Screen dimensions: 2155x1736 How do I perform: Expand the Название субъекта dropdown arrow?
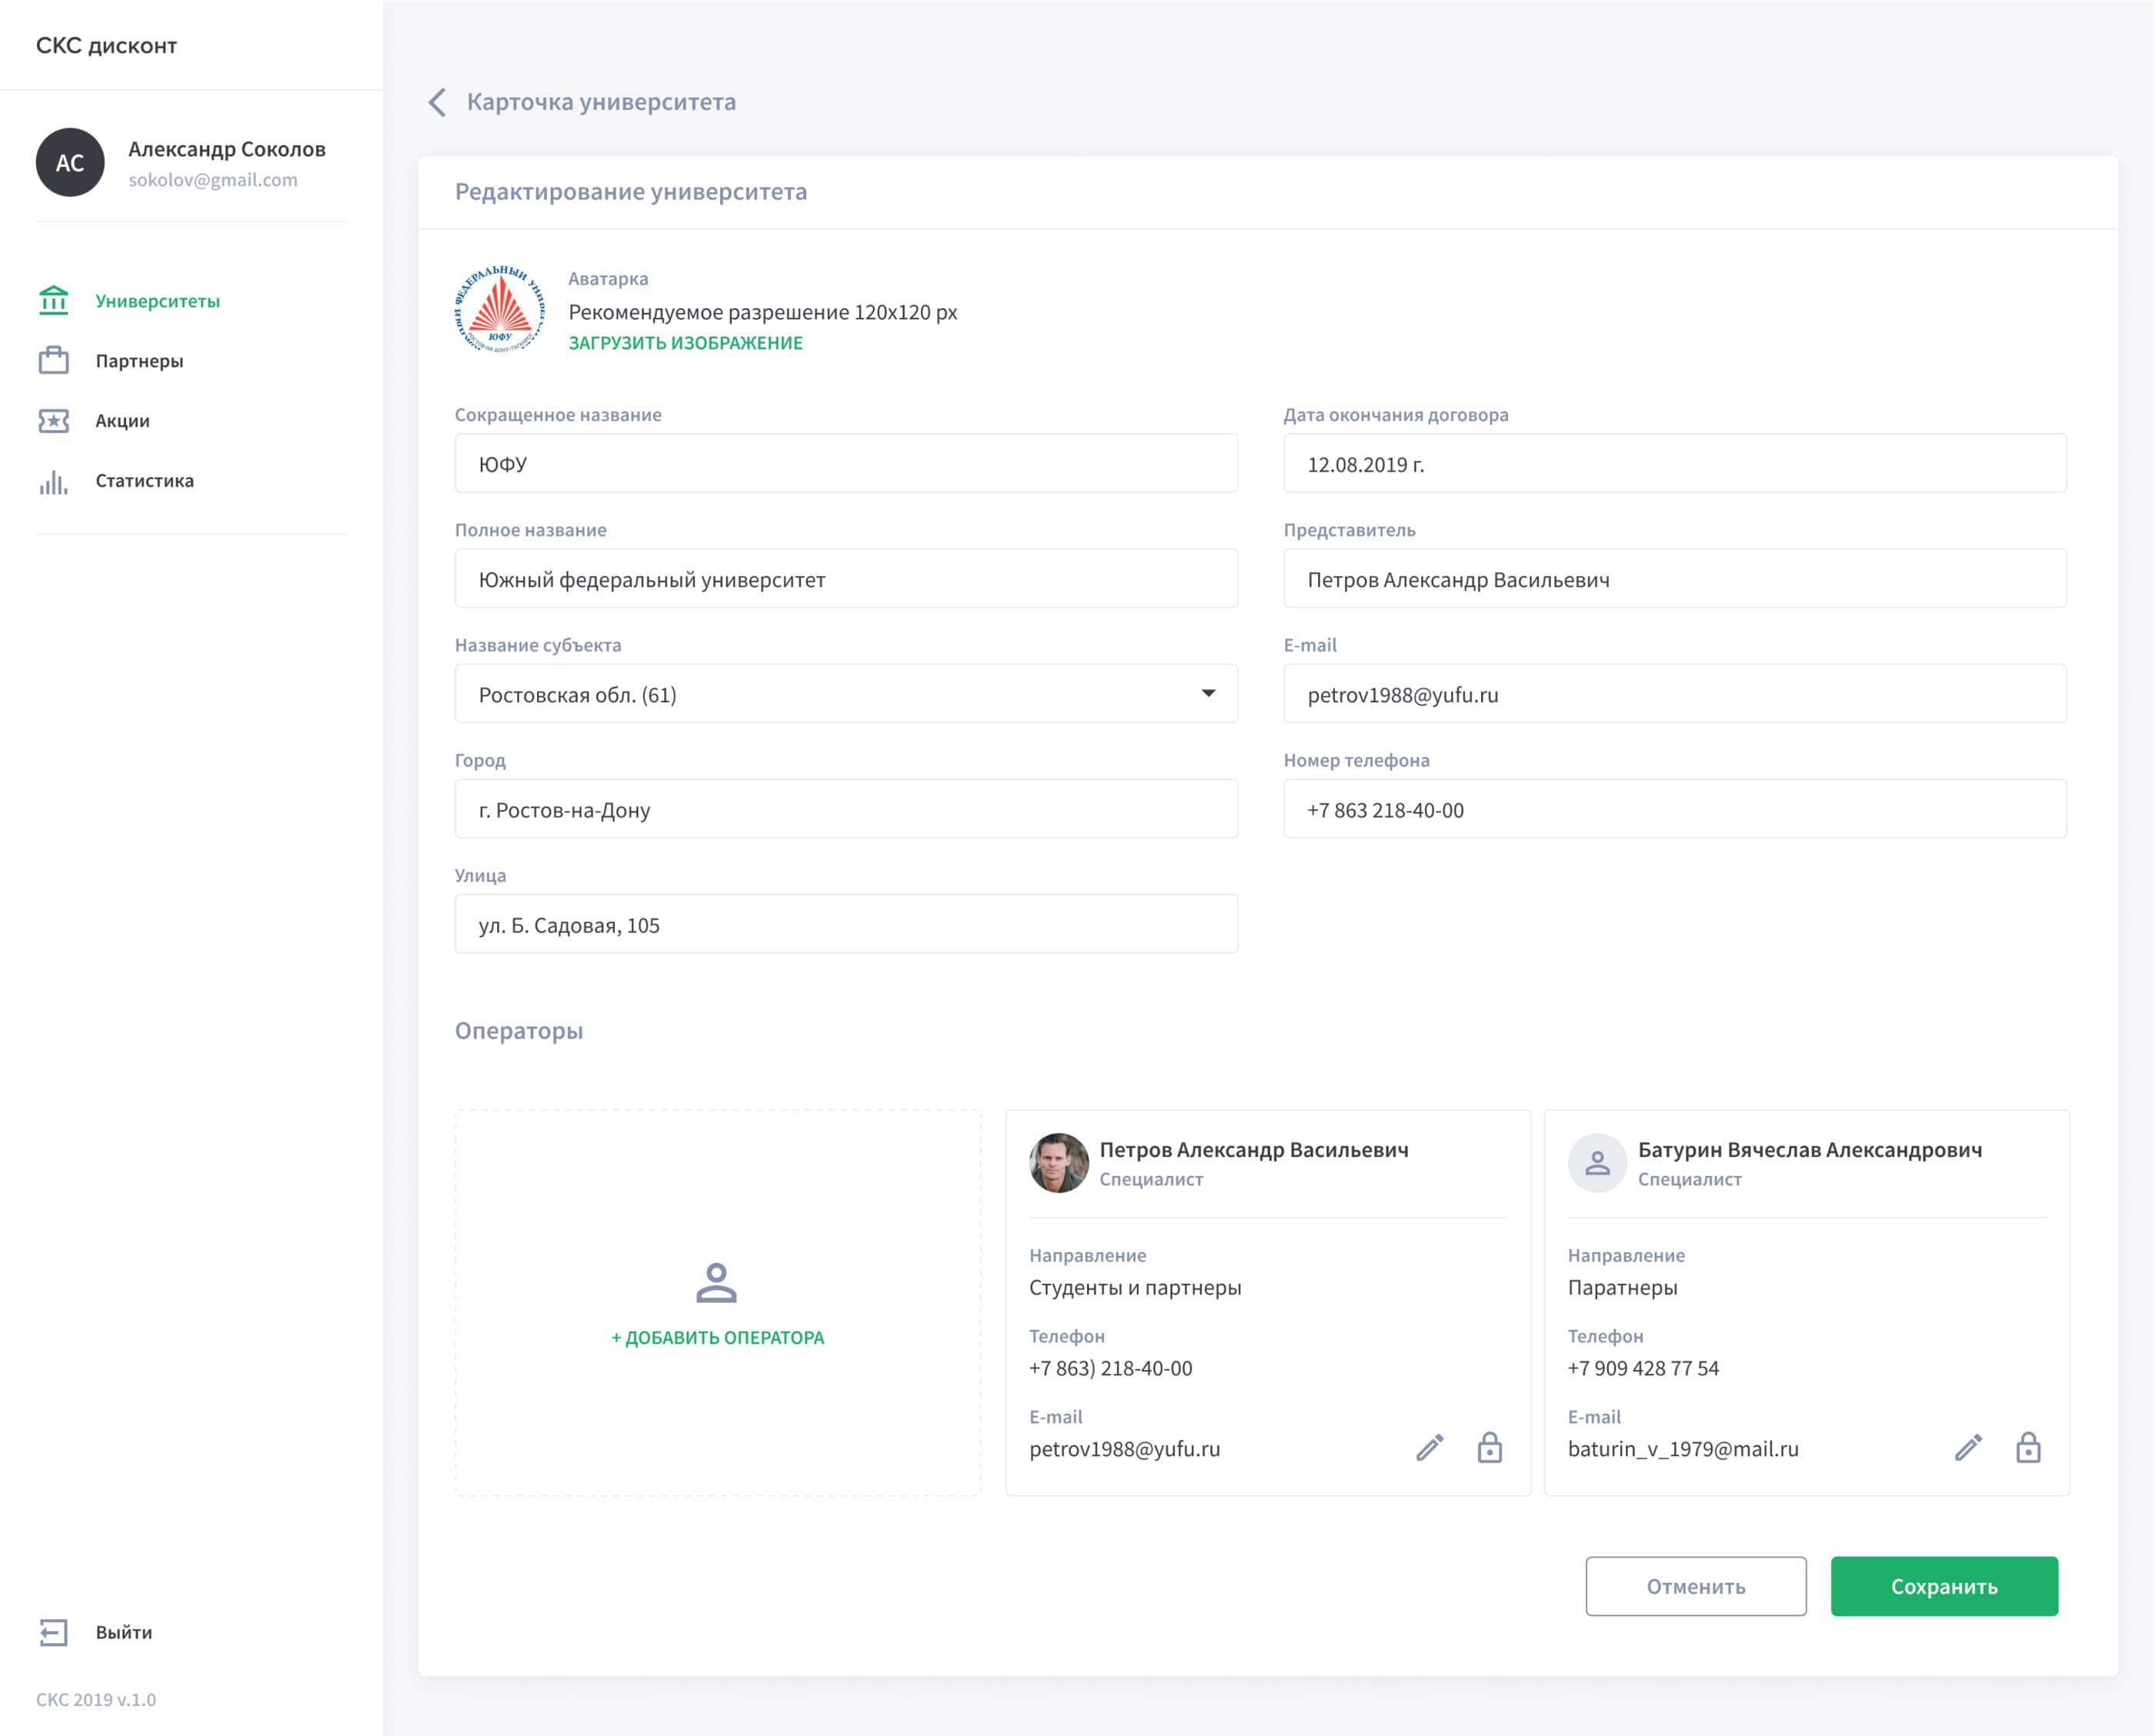point(1208,693)
